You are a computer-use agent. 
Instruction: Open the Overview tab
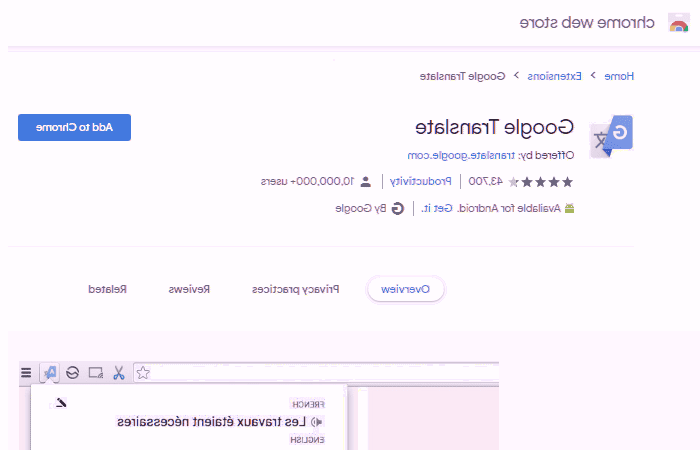point(406,289)
